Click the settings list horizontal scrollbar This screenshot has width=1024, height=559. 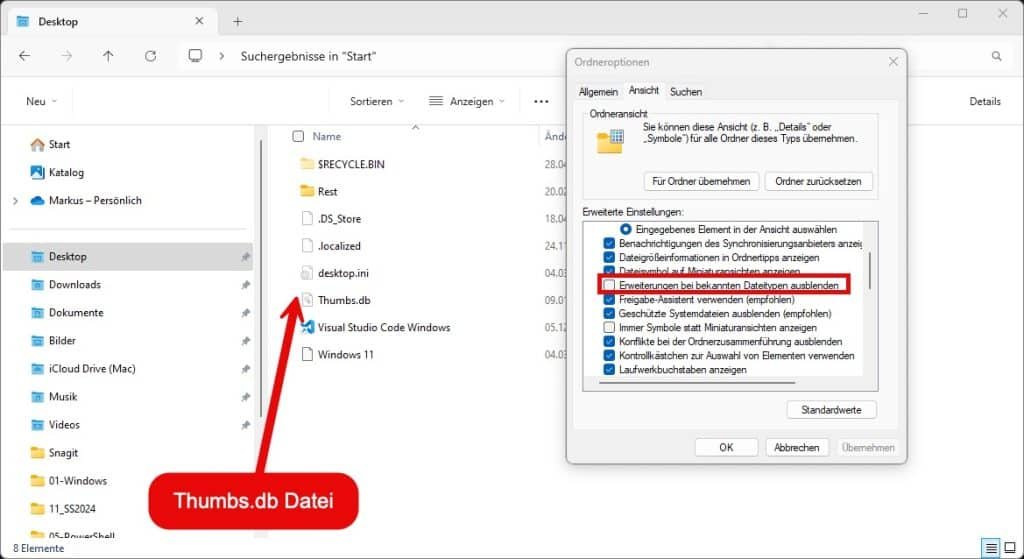click(697, 383)
